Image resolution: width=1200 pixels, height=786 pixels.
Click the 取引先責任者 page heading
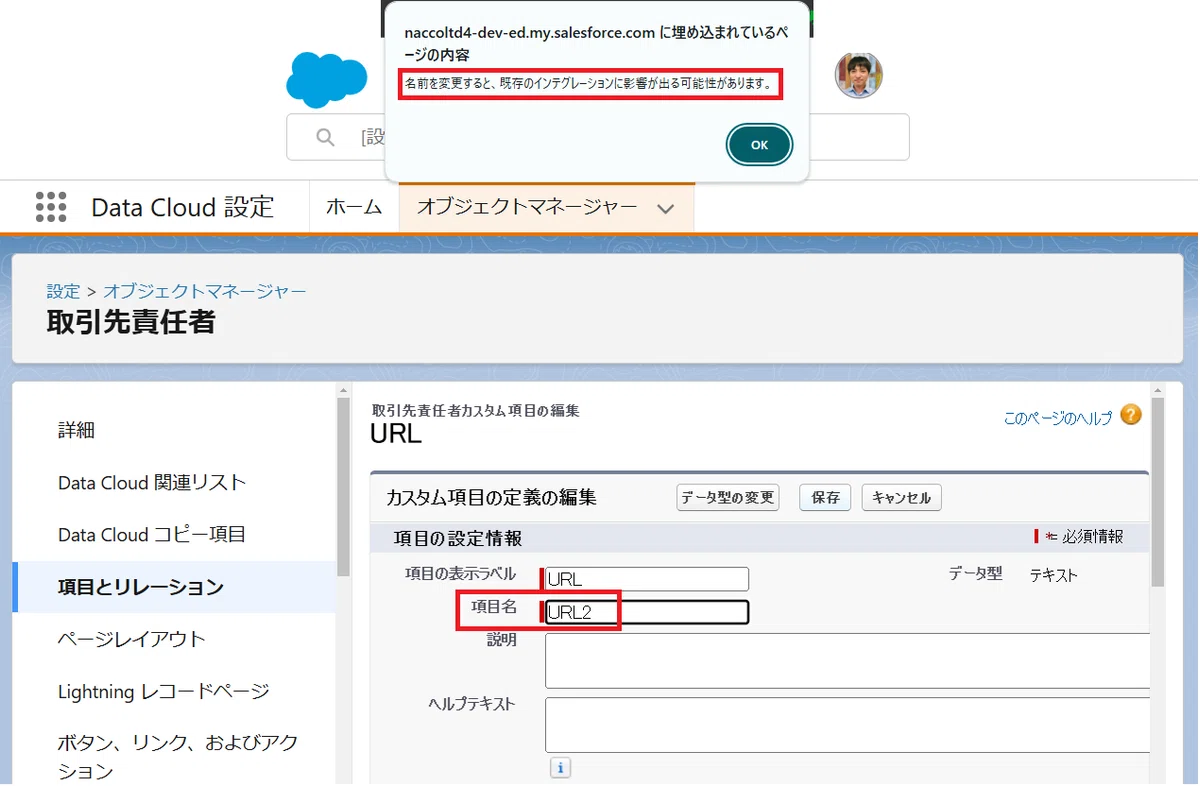click(x=131, y=322)
